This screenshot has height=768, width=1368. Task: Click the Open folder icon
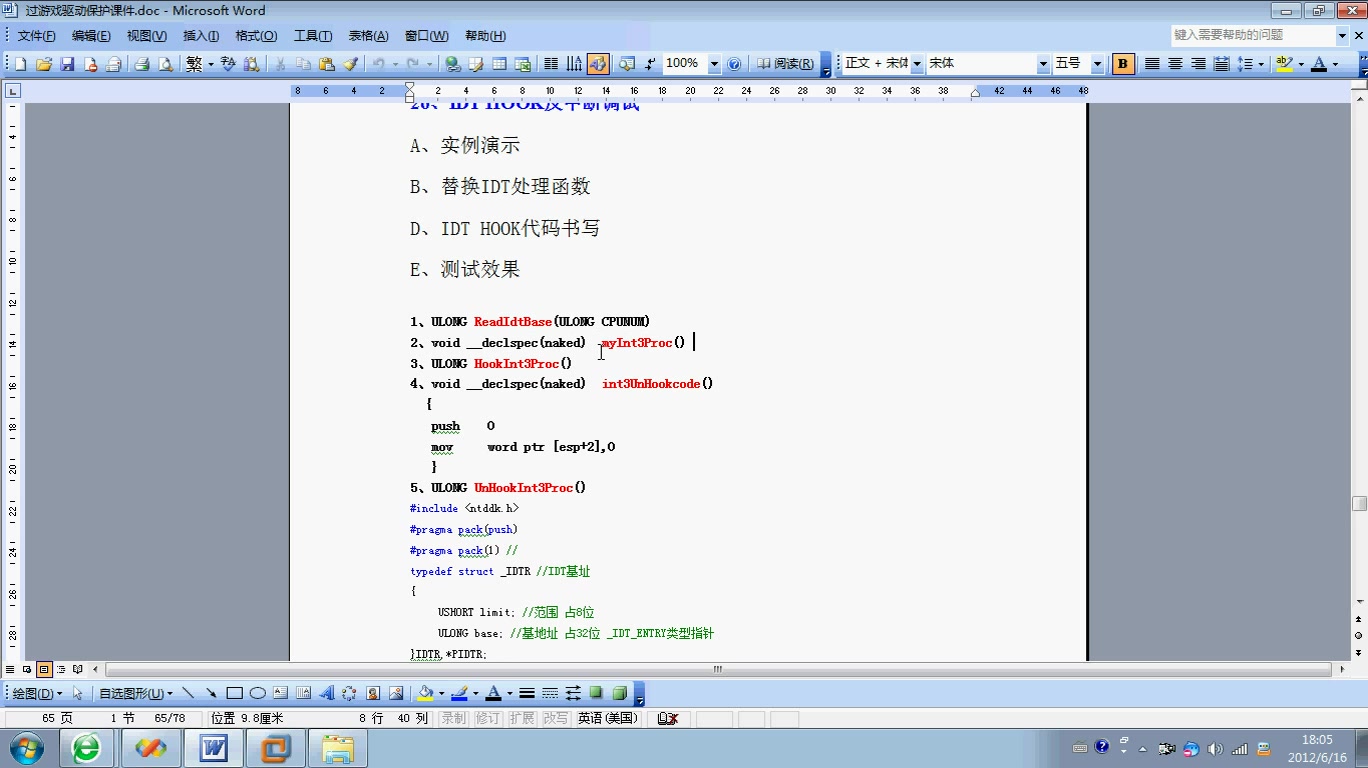pyautogui.click(x=44, y=64)
